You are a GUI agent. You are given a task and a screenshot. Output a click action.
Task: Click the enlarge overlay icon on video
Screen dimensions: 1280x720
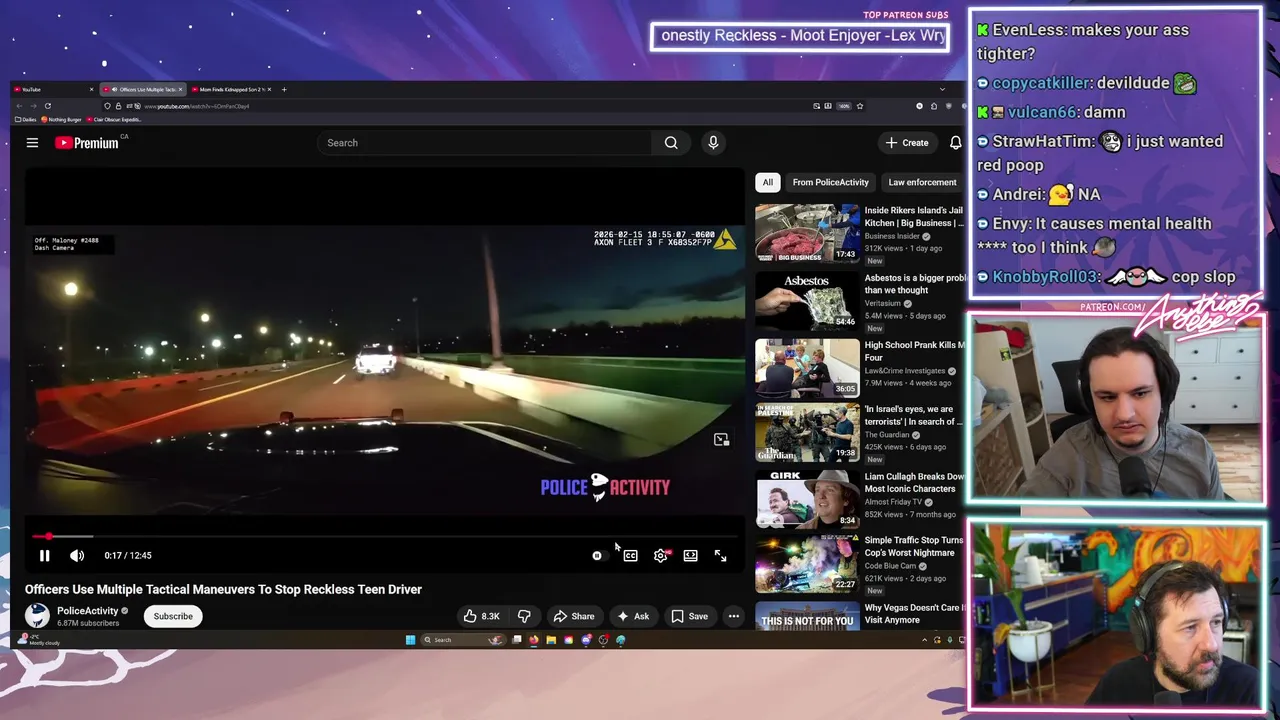coord(721,440)
